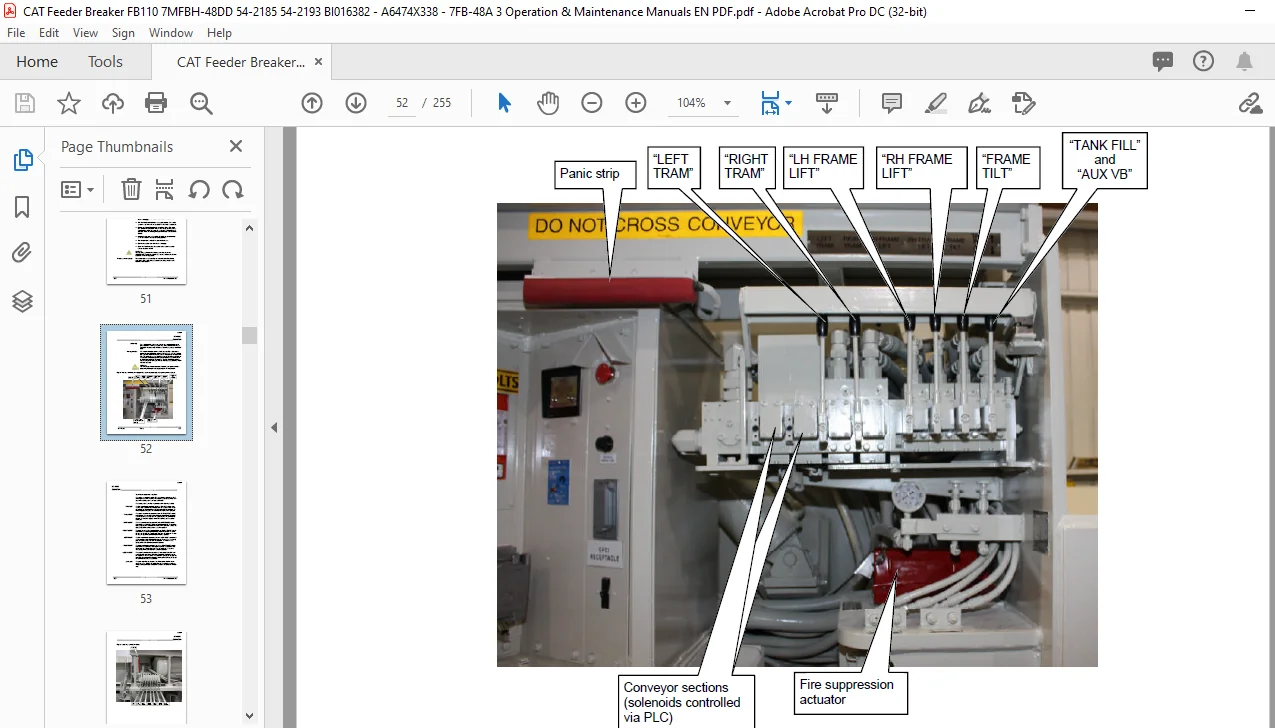The width and height of the screenshot is (1275, 728).
Task: Close the Page Thumbnails panel
Action: pos(236,146)
